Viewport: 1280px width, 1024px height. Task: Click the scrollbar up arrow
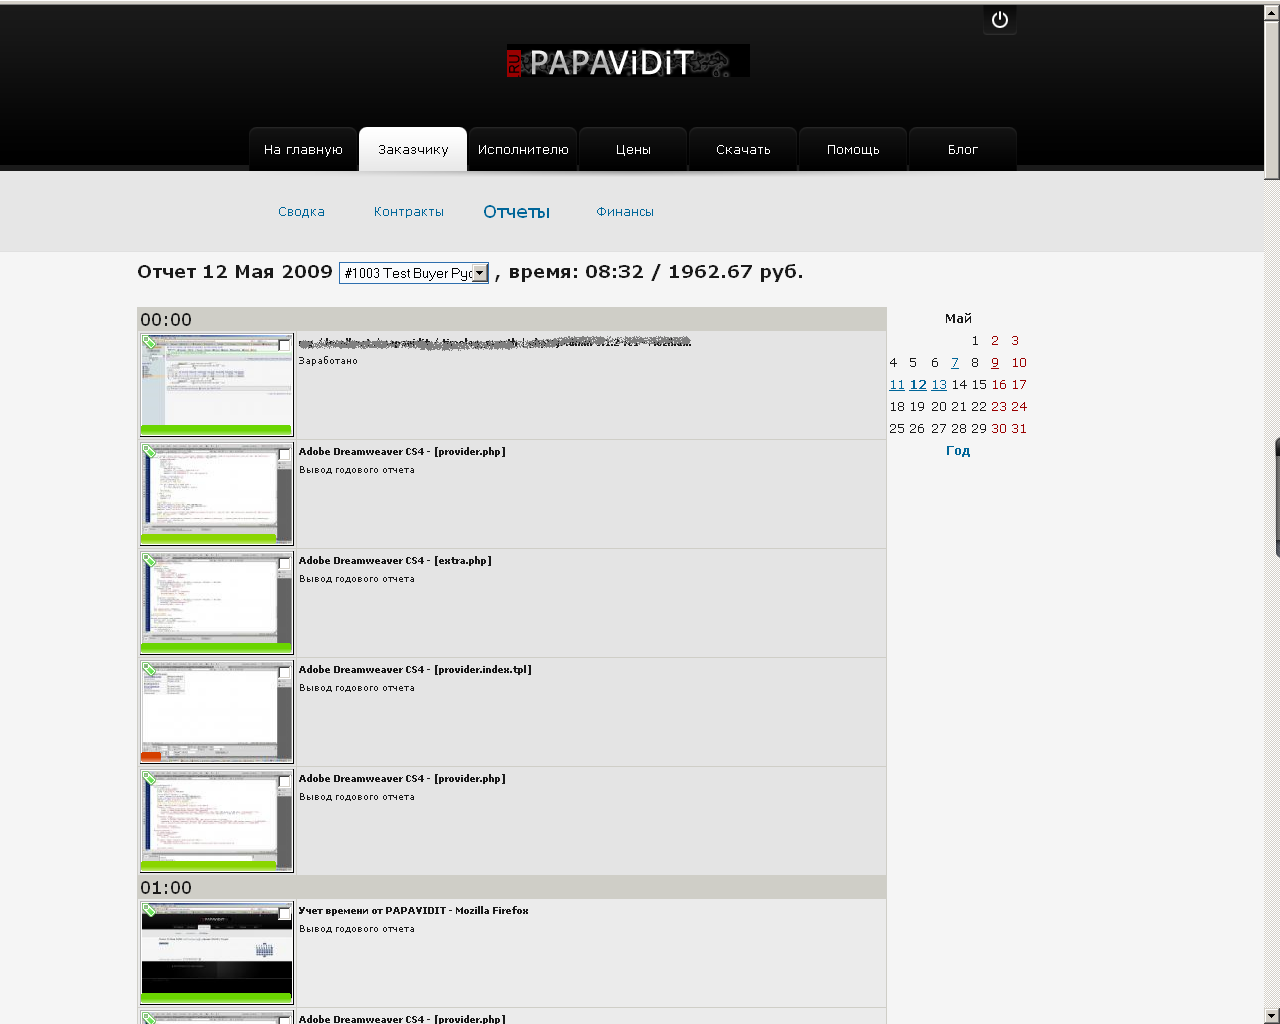point(1272,12)
